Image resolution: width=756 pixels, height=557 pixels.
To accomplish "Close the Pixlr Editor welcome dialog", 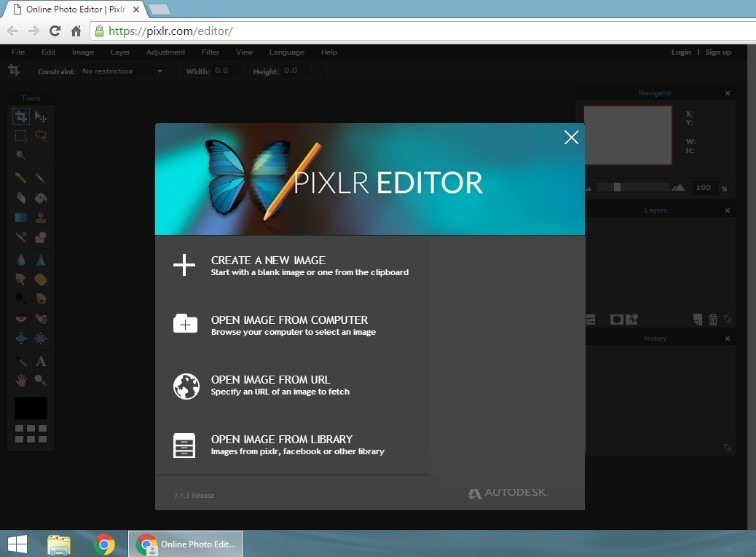I will coord(571,137).
